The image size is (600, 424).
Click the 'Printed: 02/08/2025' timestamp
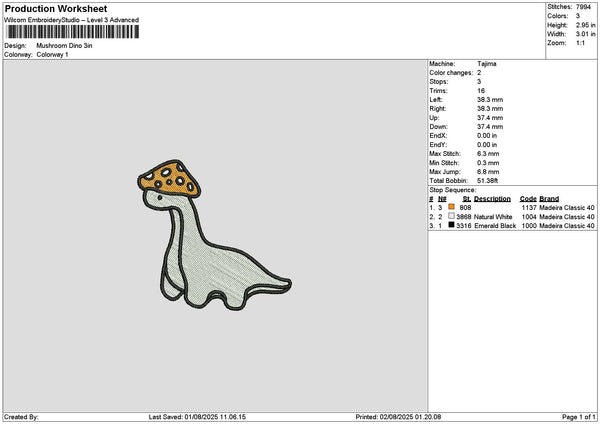398,417
